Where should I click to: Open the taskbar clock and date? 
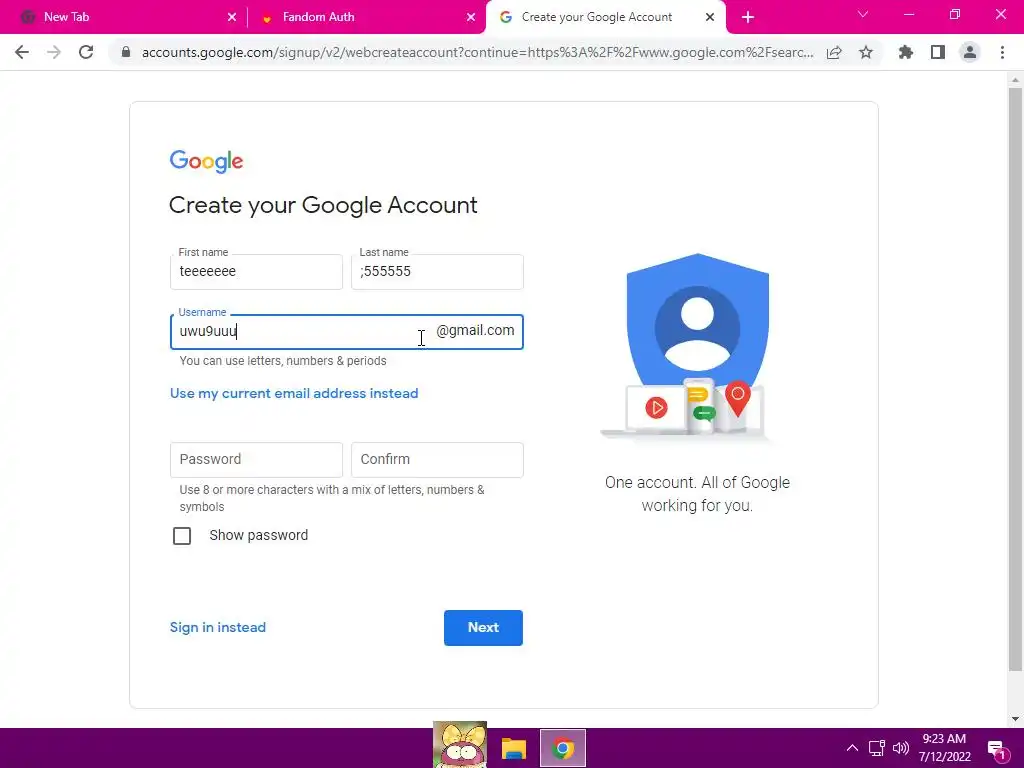click(x=944, y=748)
